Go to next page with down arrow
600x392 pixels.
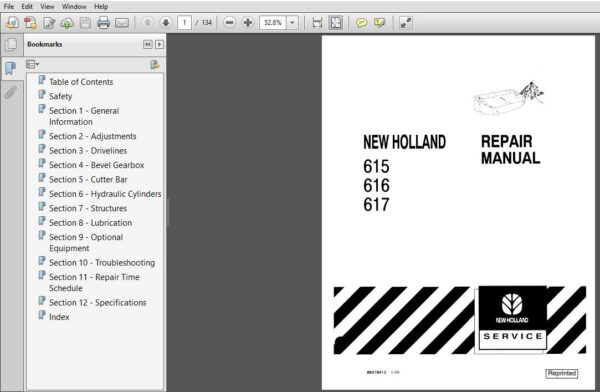tap(165, 23)
